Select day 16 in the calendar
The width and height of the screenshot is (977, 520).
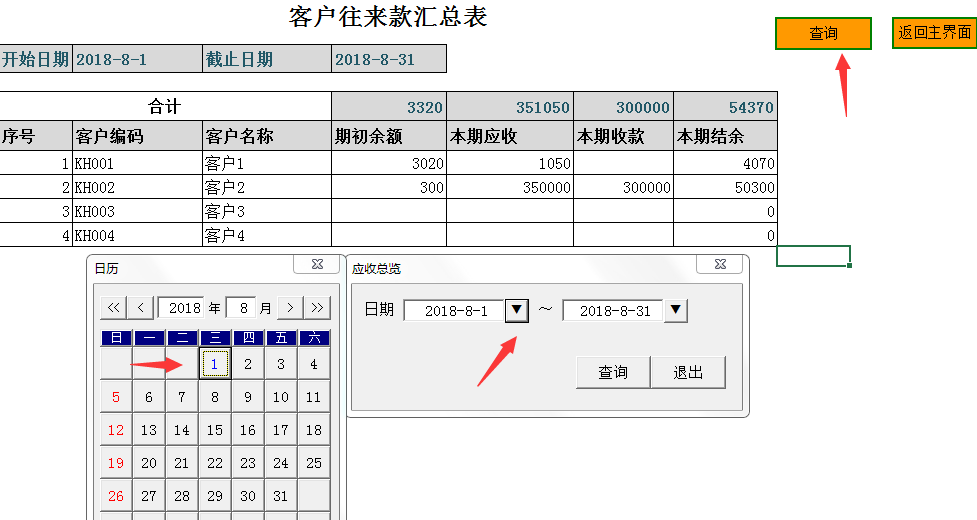[x=248, y=430]
